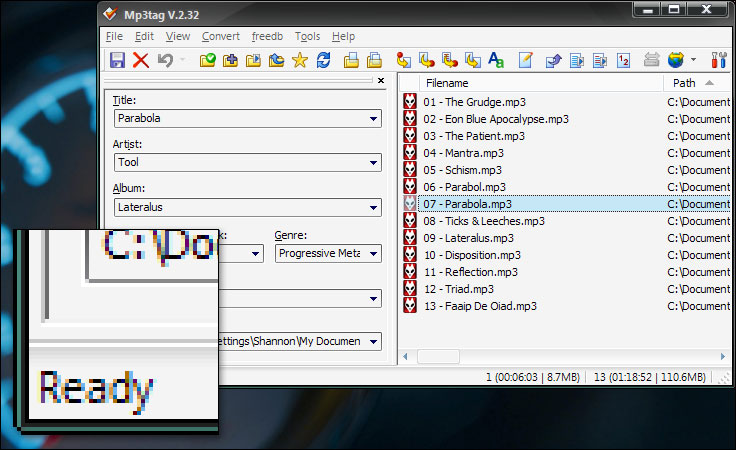Click the globe tag sources icon
The width and height of the screenshot is (736, 450).
tap(676, 60)
